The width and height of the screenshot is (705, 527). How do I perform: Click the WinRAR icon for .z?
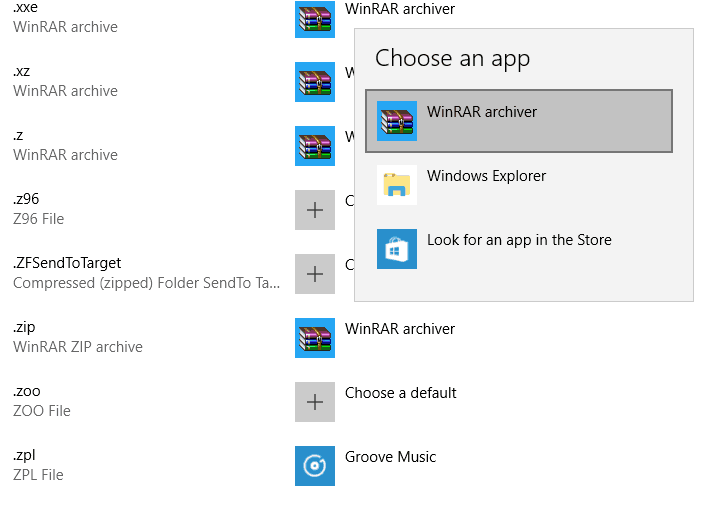click(315, 146)
